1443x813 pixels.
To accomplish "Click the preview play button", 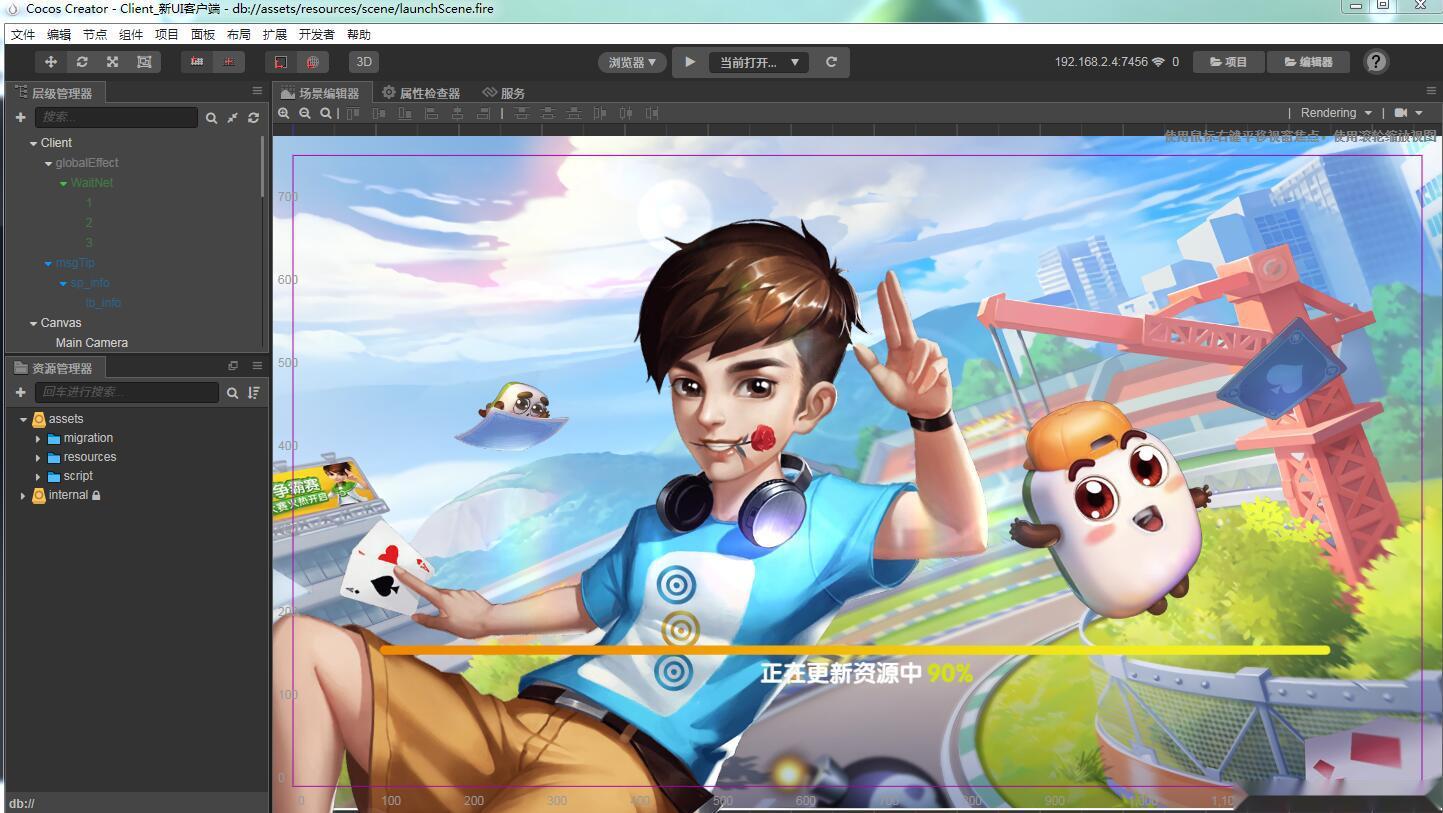I will (x=690, y=62).
